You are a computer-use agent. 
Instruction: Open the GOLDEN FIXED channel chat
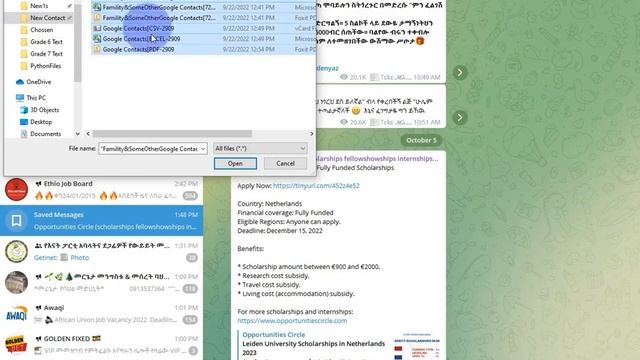pyautogui.click(x=101, y=344)
